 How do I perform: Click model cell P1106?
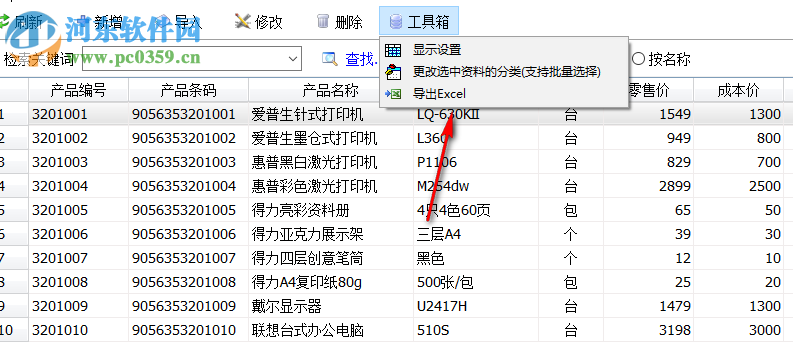475,162
